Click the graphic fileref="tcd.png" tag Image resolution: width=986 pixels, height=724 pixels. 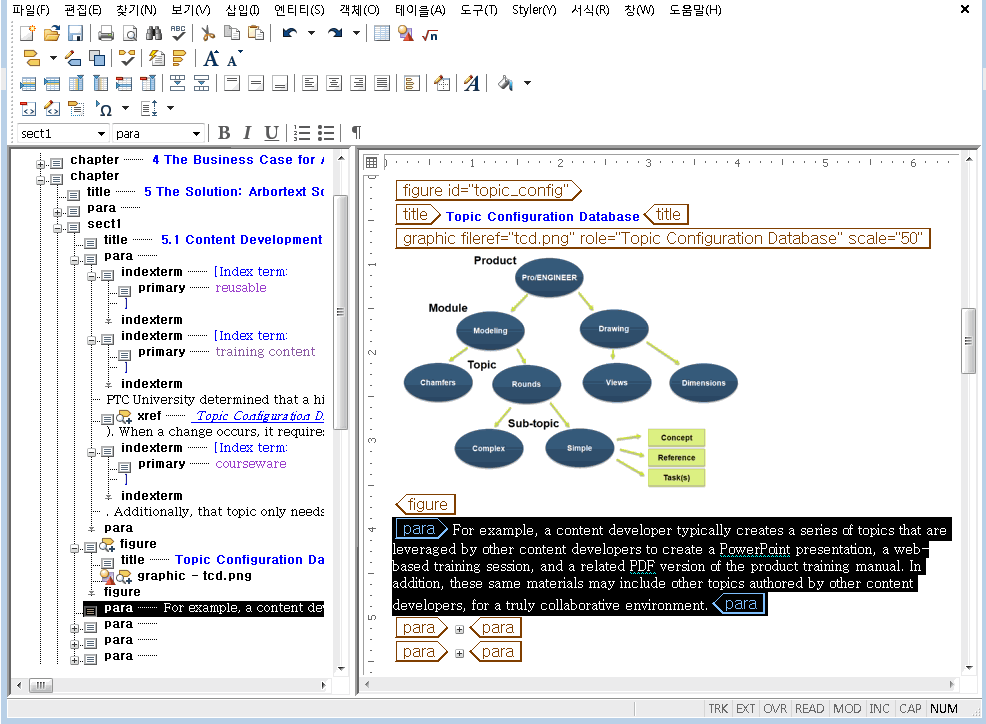pos(662,238)
